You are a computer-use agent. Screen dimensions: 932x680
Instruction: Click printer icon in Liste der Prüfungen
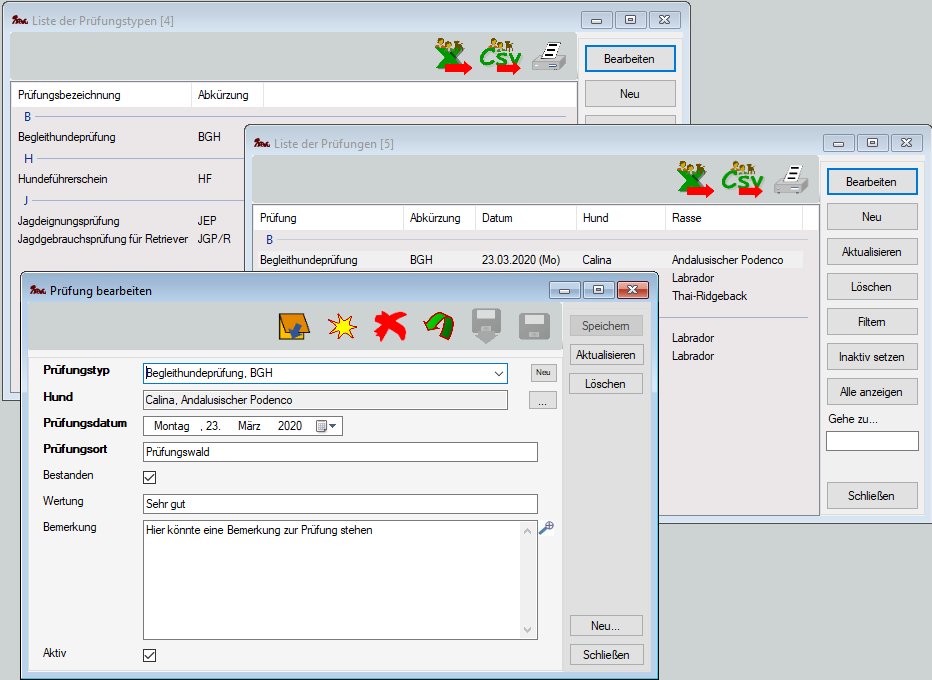pos(792,180)
